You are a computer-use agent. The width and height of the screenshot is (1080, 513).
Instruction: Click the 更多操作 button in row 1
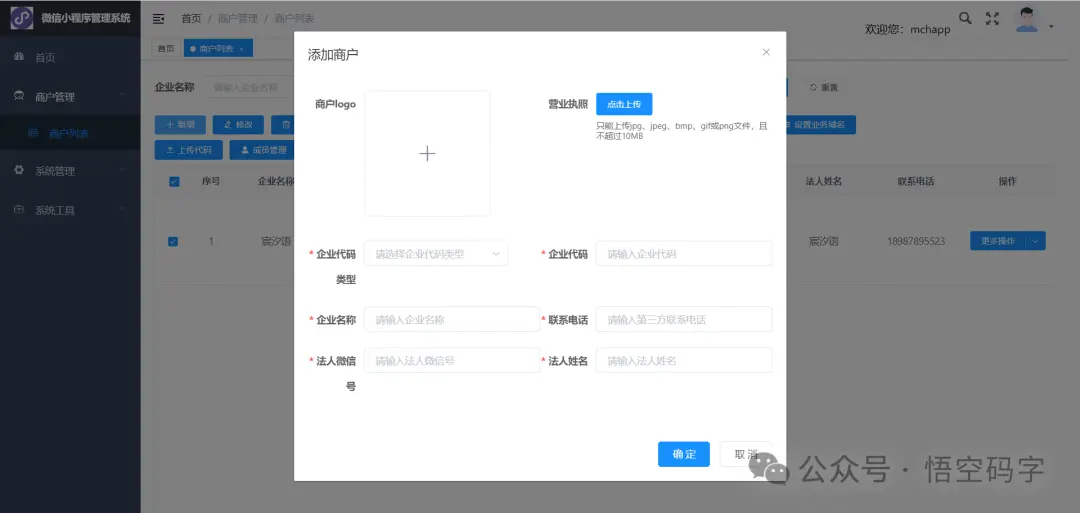click(998, 241)
